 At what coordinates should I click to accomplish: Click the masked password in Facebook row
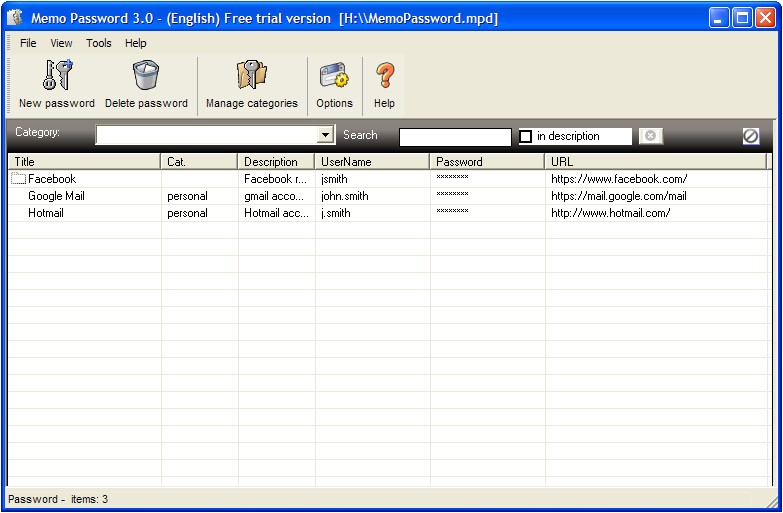tap(452, 177)
